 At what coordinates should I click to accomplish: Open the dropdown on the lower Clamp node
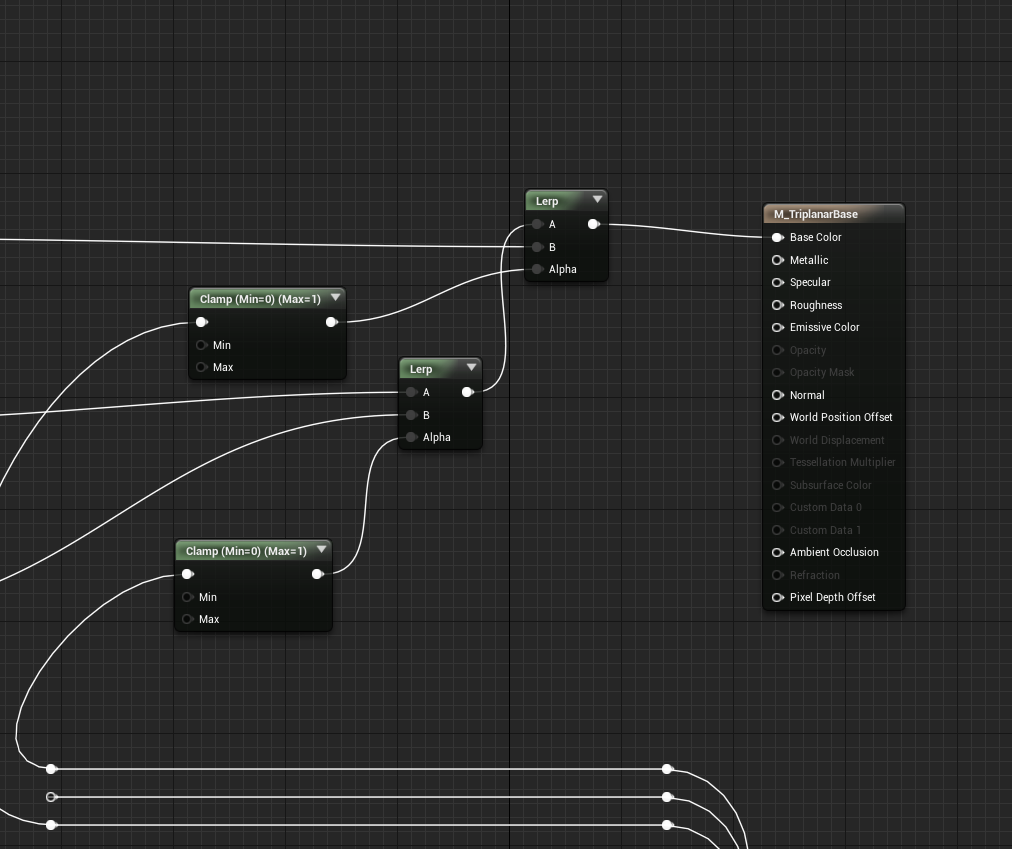(x=321, y=549)
